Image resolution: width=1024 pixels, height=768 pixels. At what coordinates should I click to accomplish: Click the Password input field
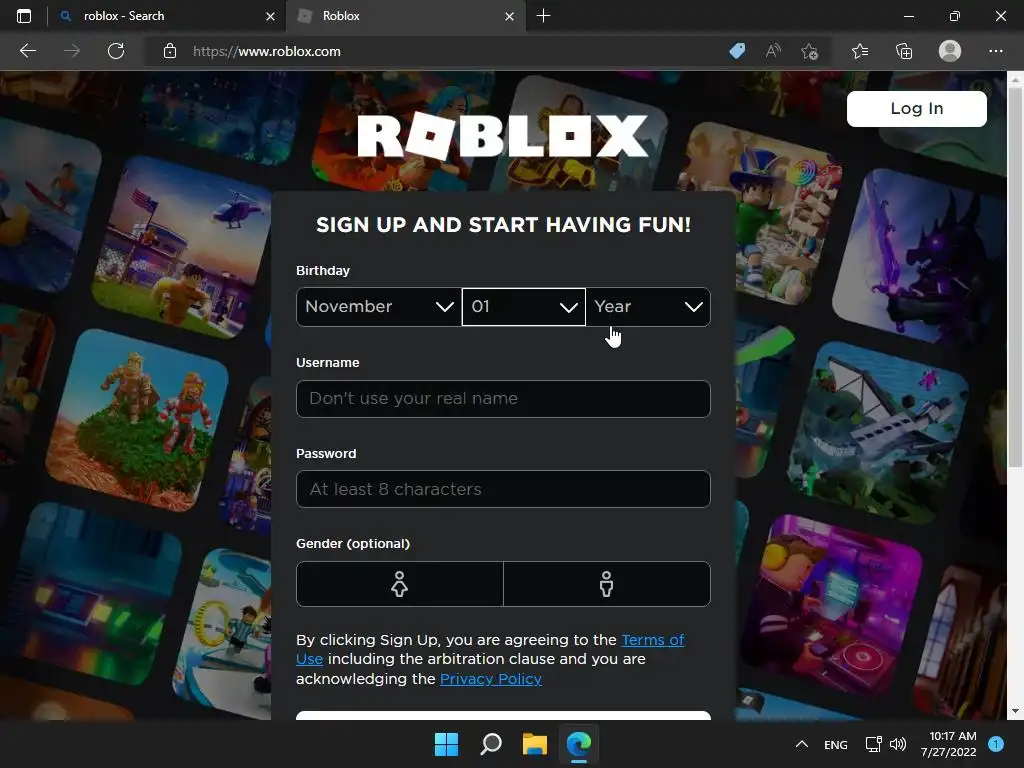(503, 489)
